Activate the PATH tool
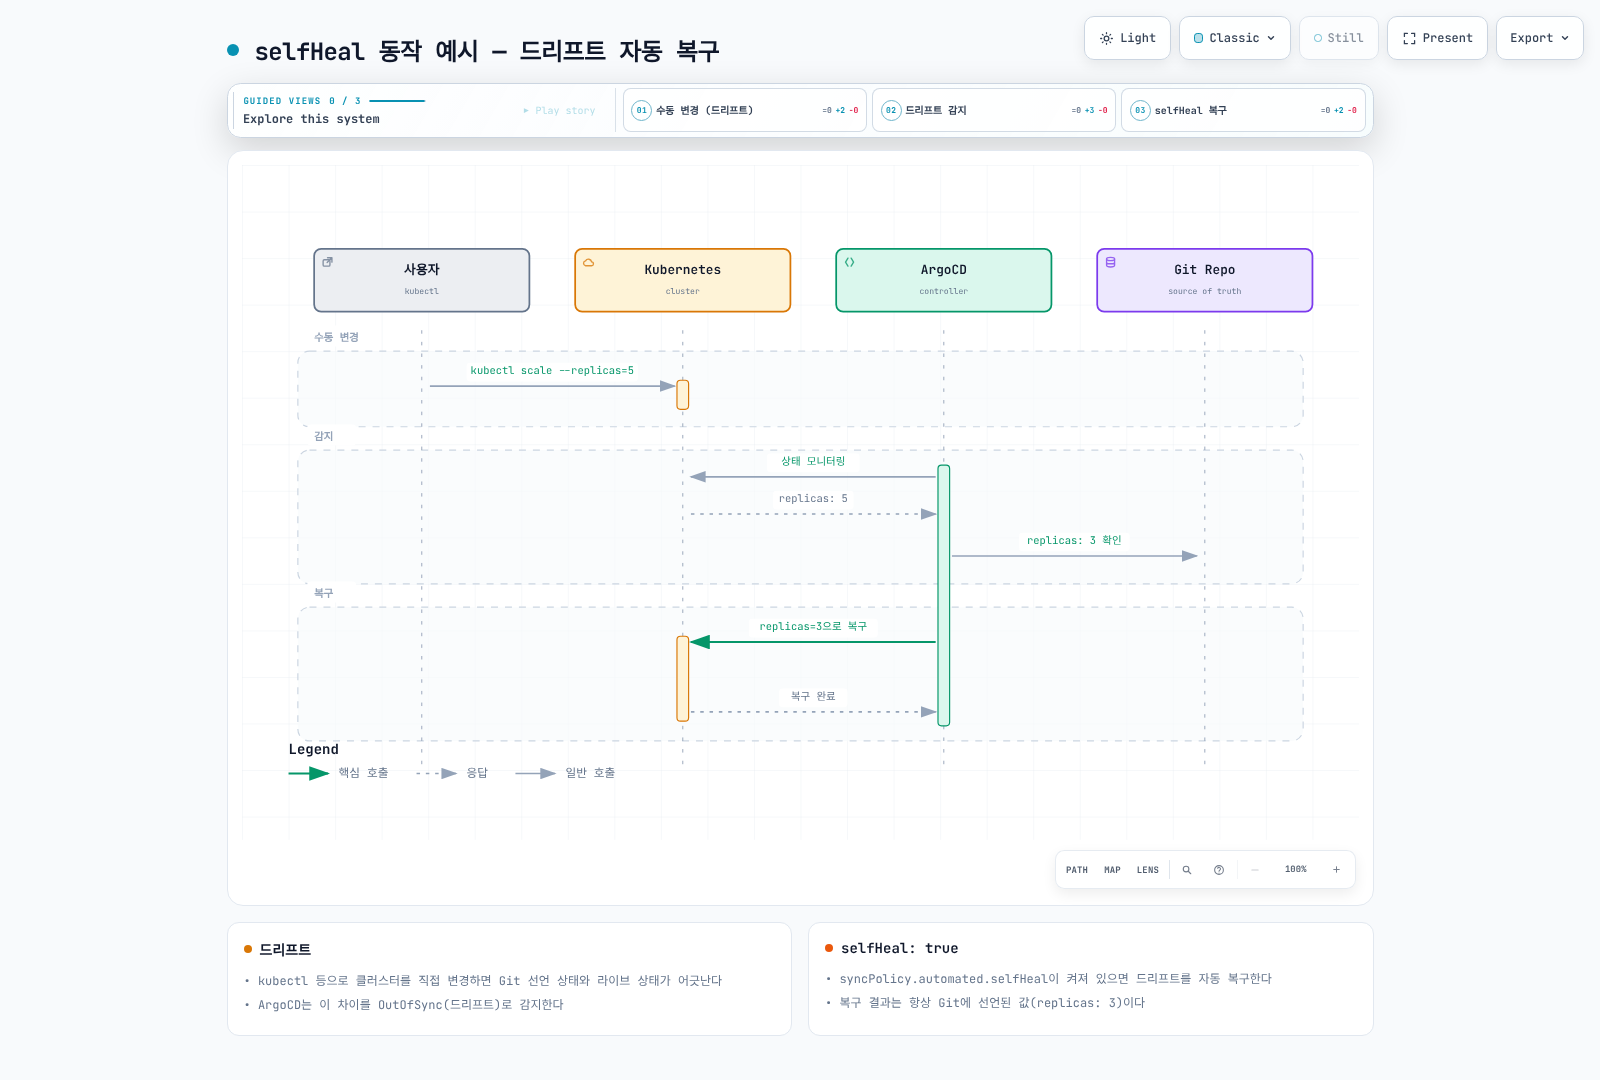1600x1080 pixels. (1077, 870)
